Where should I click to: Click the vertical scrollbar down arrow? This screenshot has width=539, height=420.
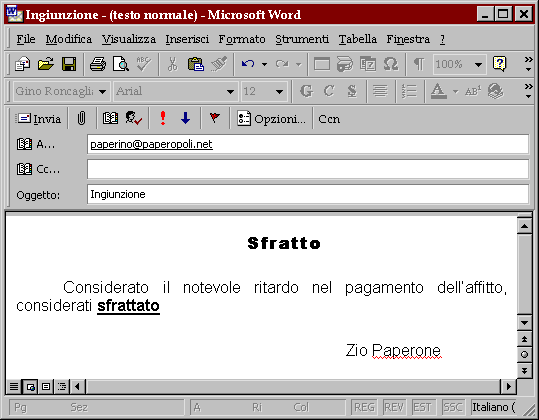pyautogui.click(x=525, y=323)
